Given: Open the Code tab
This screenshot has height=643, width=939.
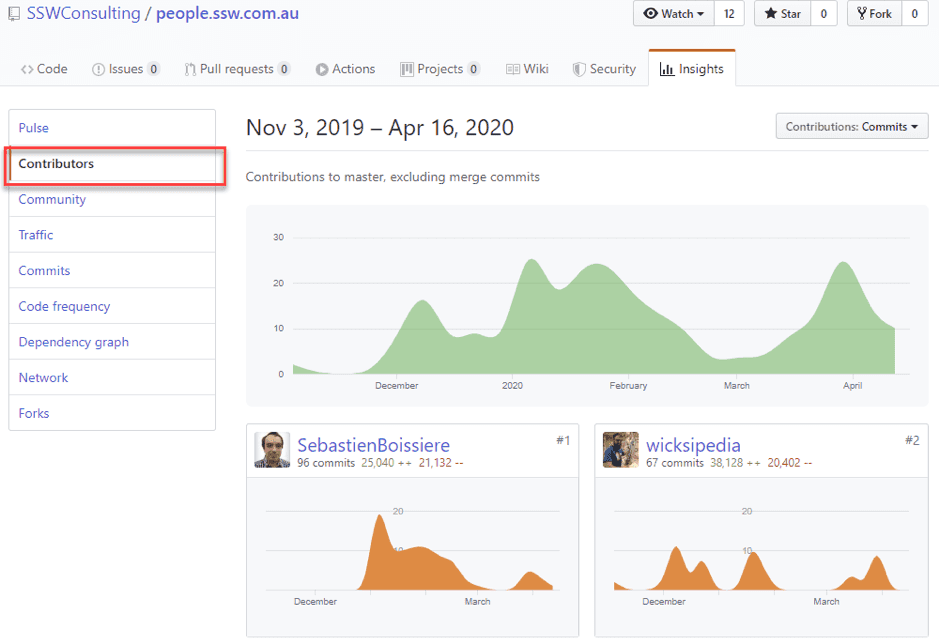Looking at the screenshot, I should tap(44, 69).
